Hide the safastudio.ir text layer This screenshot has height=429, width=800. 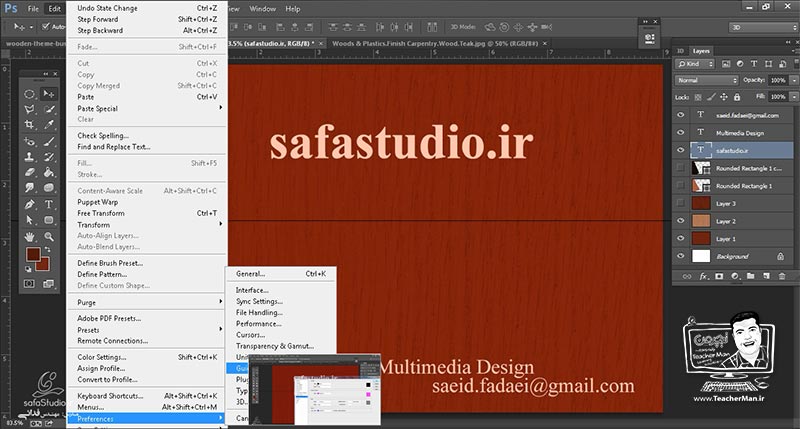681,150
